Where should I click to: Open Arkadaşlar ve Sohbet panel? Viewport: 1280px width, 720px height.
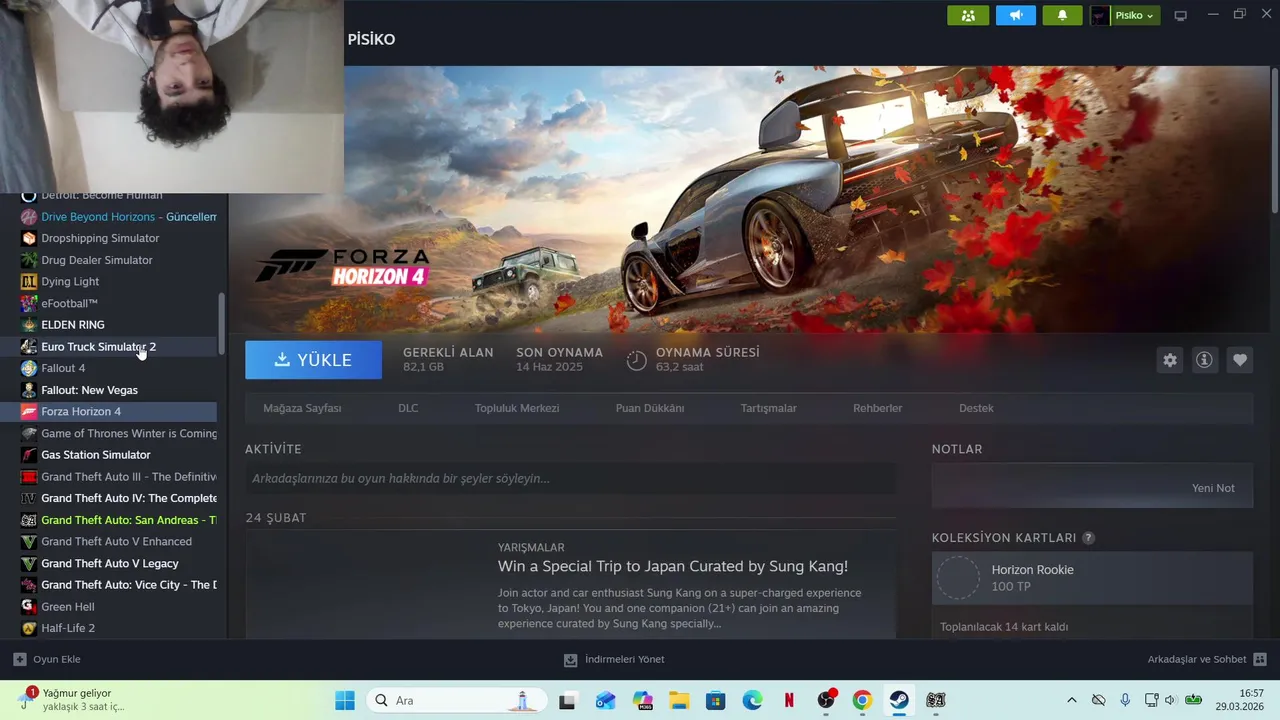[x=1207, y=659]
